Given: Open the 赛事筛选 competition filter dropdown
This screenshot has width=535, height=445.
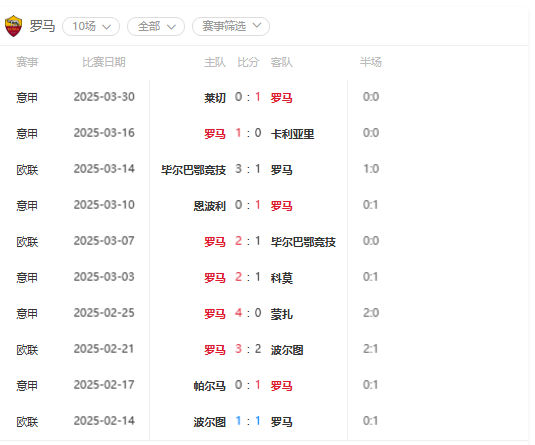Looking at the screenshot, I should 231,26.
